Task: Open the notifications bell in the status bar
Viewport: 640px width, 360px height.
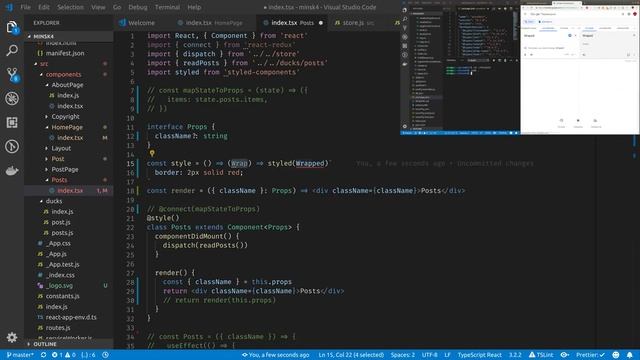Action: click(629, 355)
